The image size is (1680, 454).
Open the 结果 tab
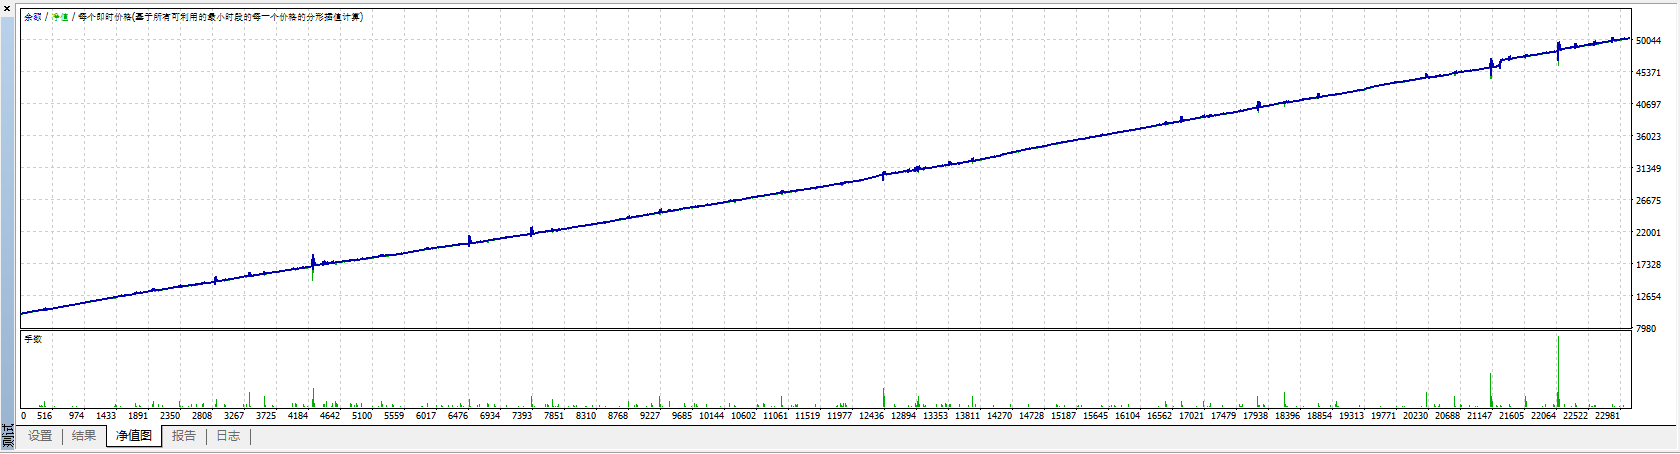coord(84,436)
